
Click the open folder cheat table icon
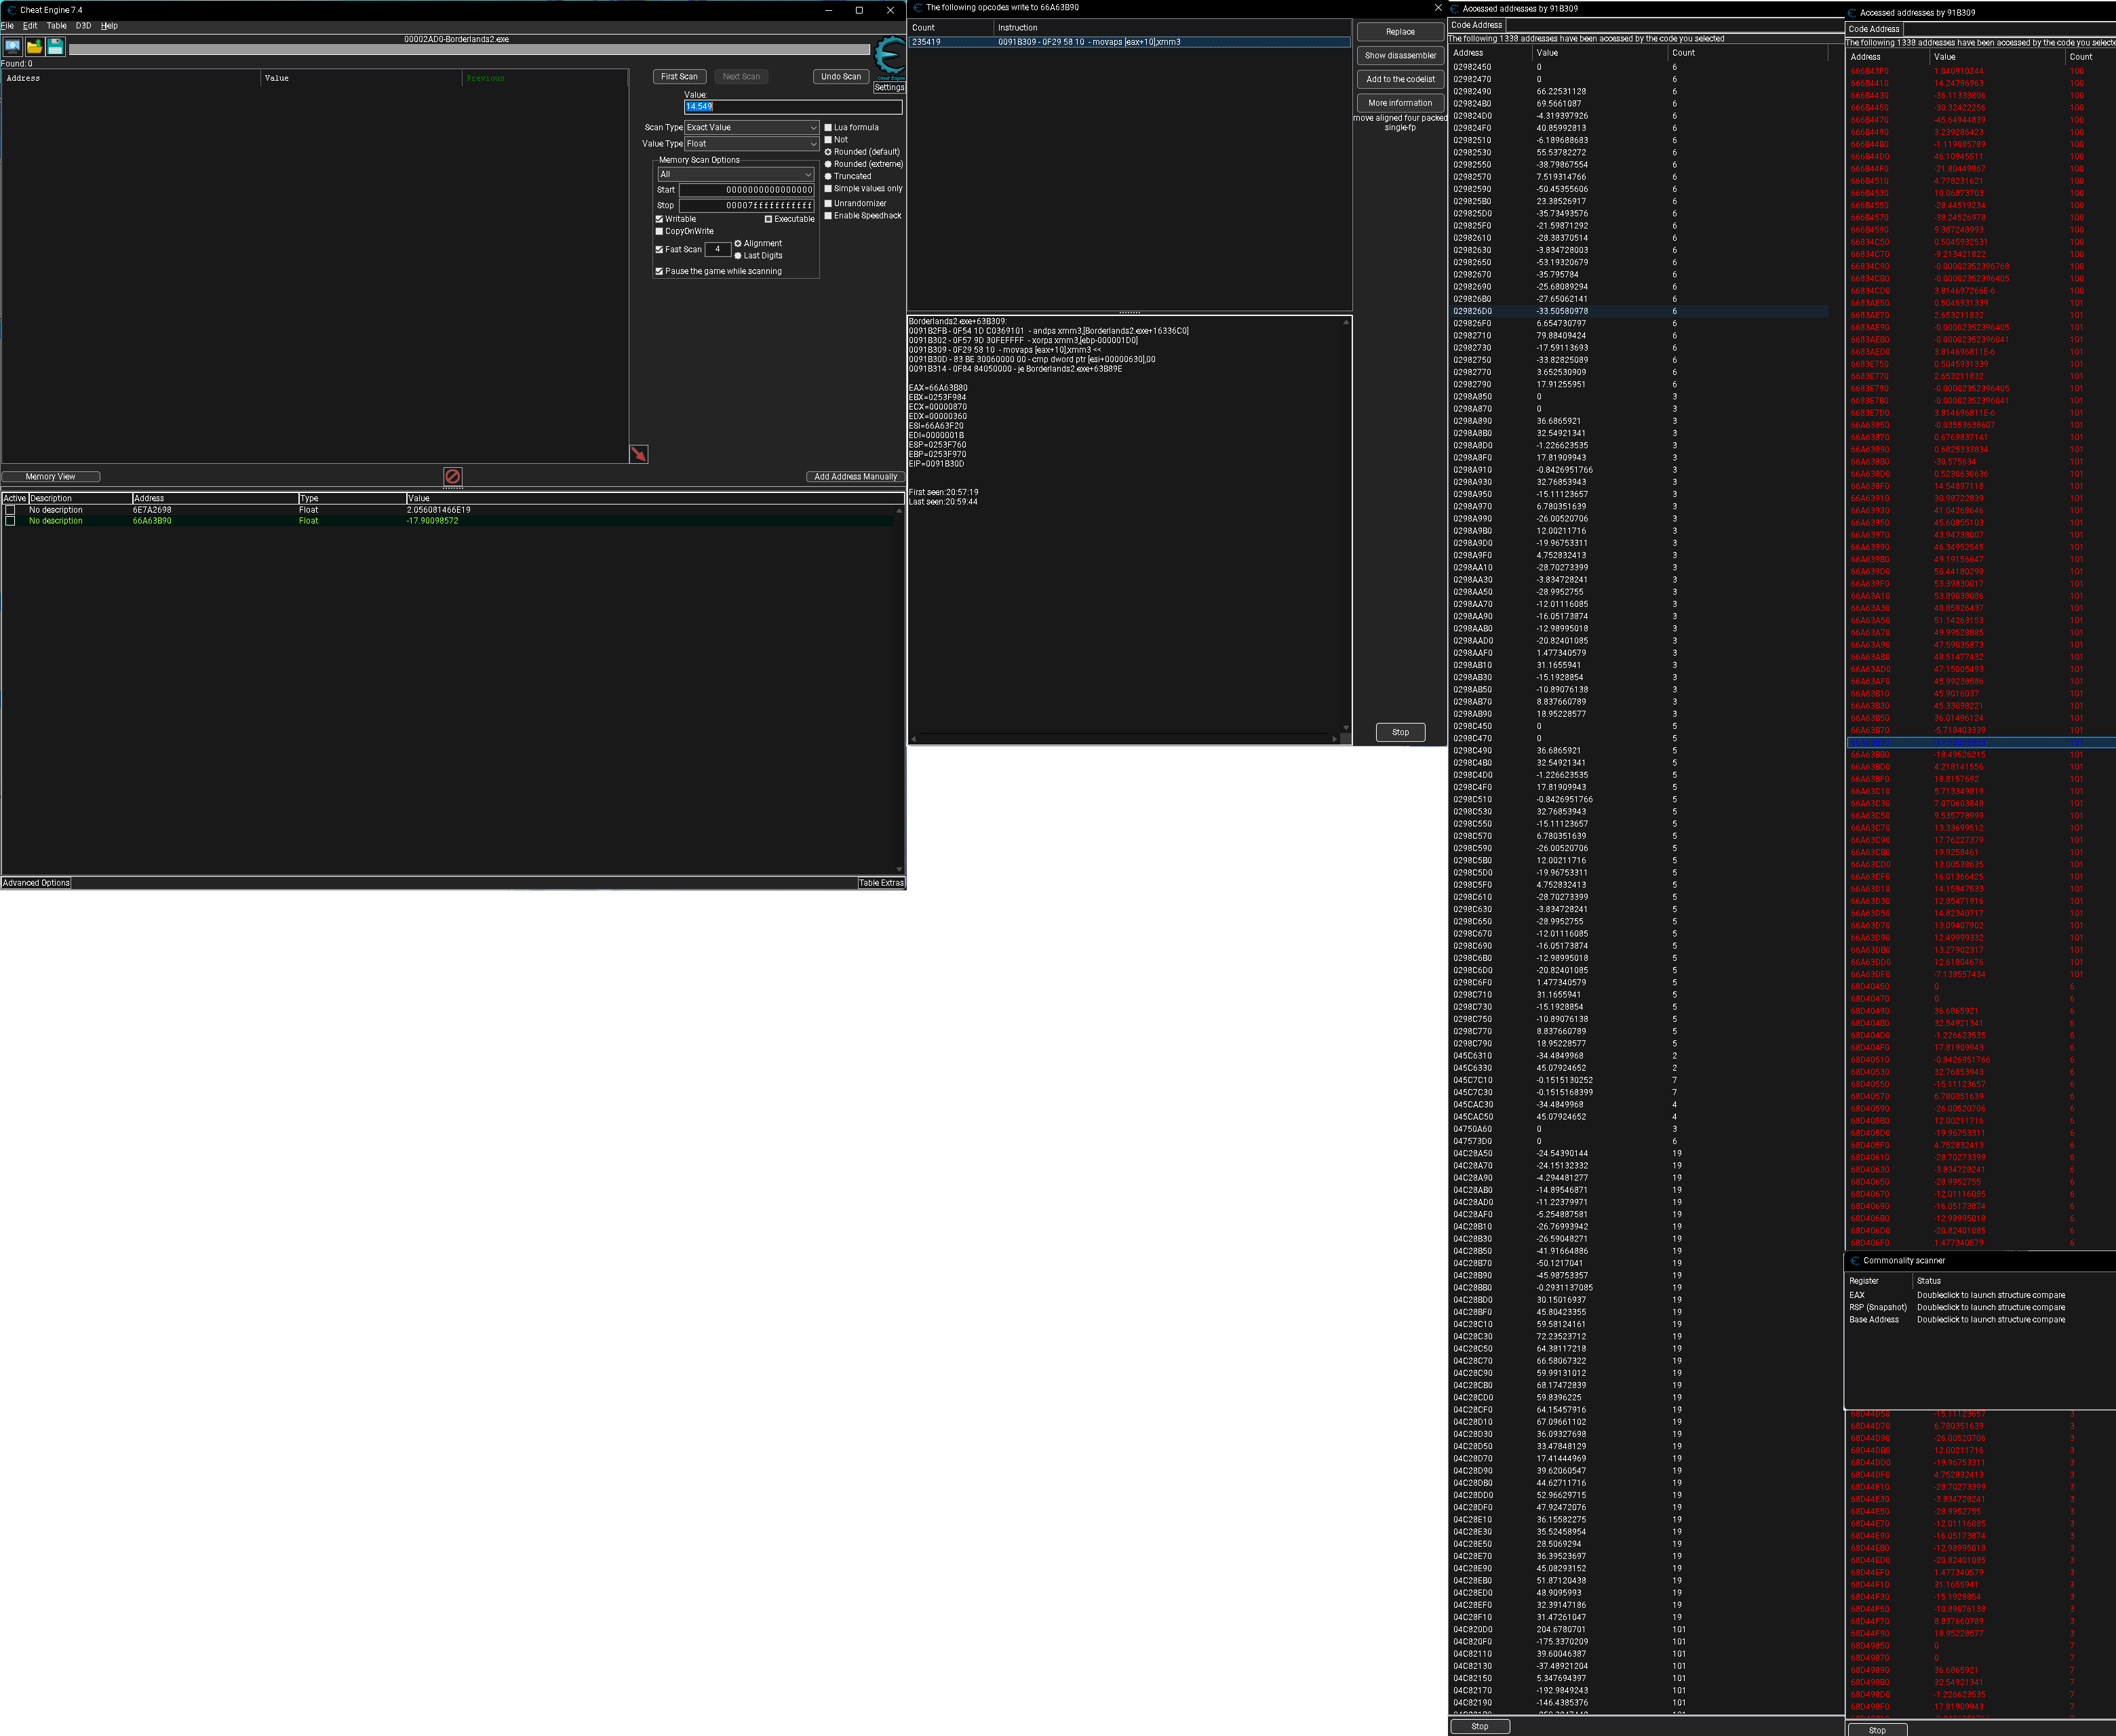34,47
